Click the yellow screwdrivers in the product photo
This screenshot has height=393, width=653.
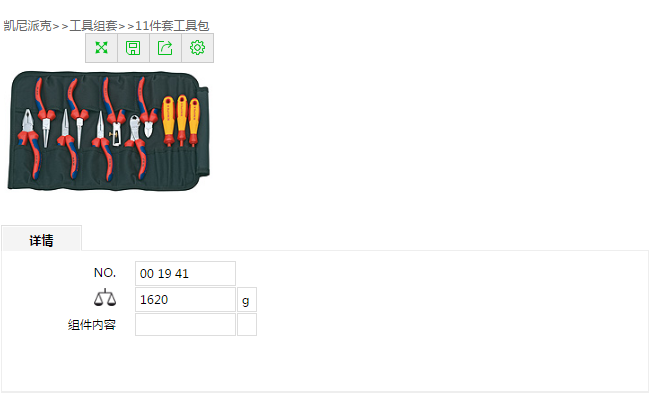pyautogui.click(x=181, y=121)
